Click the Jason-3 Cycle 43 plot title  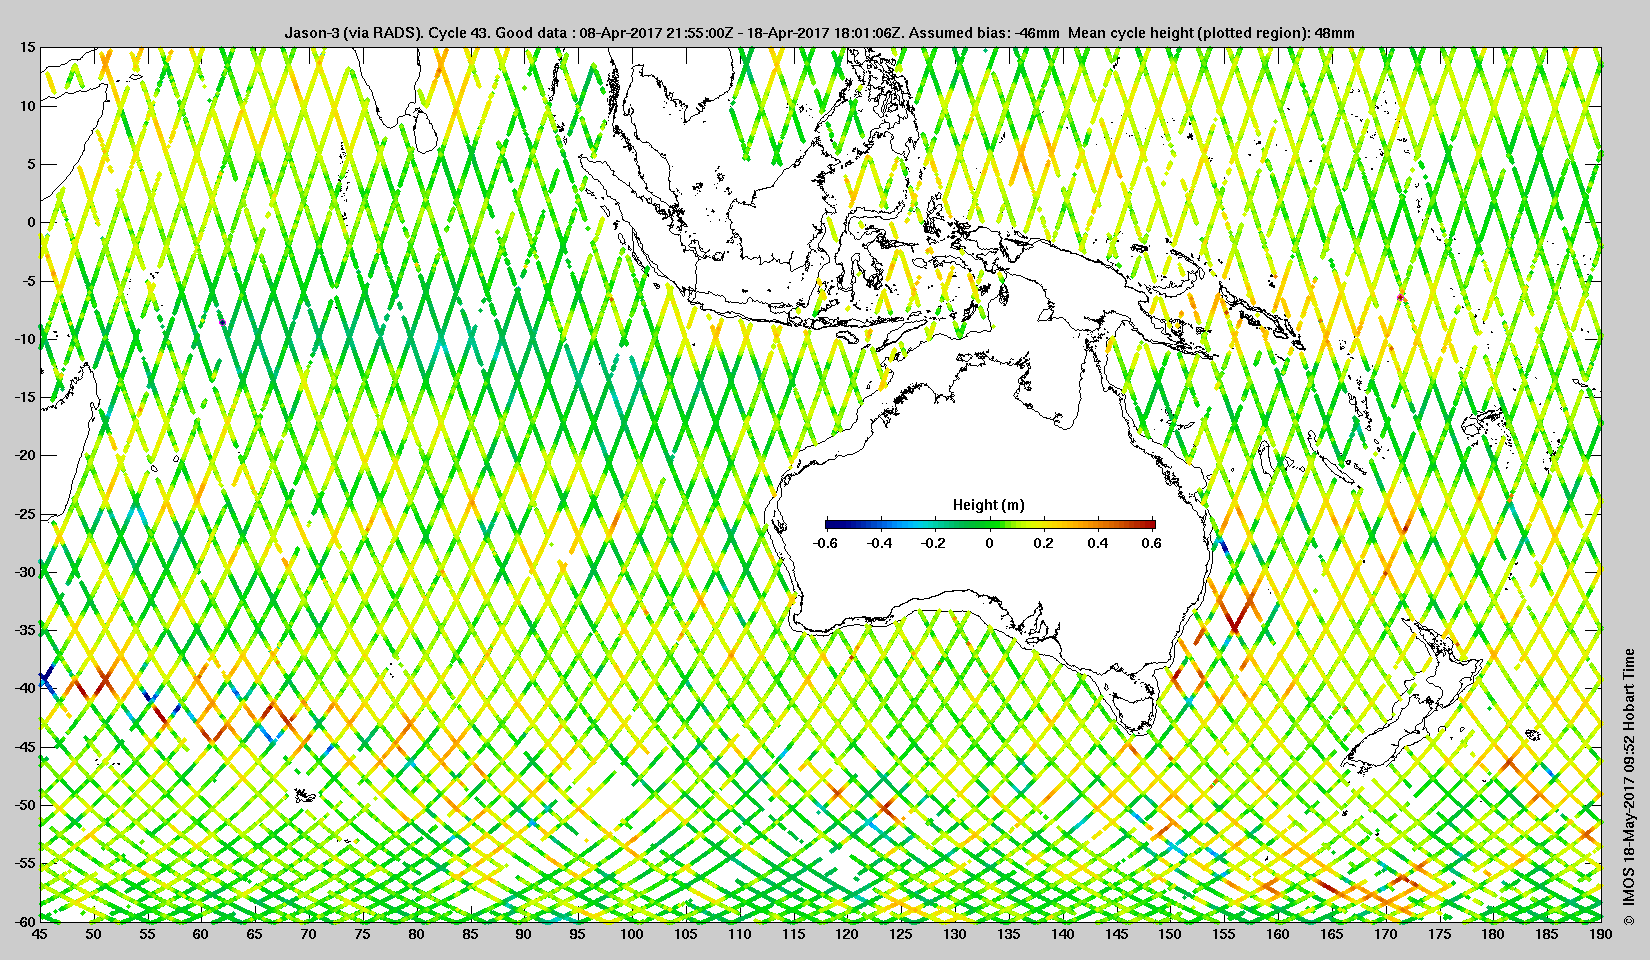[820, 33]
